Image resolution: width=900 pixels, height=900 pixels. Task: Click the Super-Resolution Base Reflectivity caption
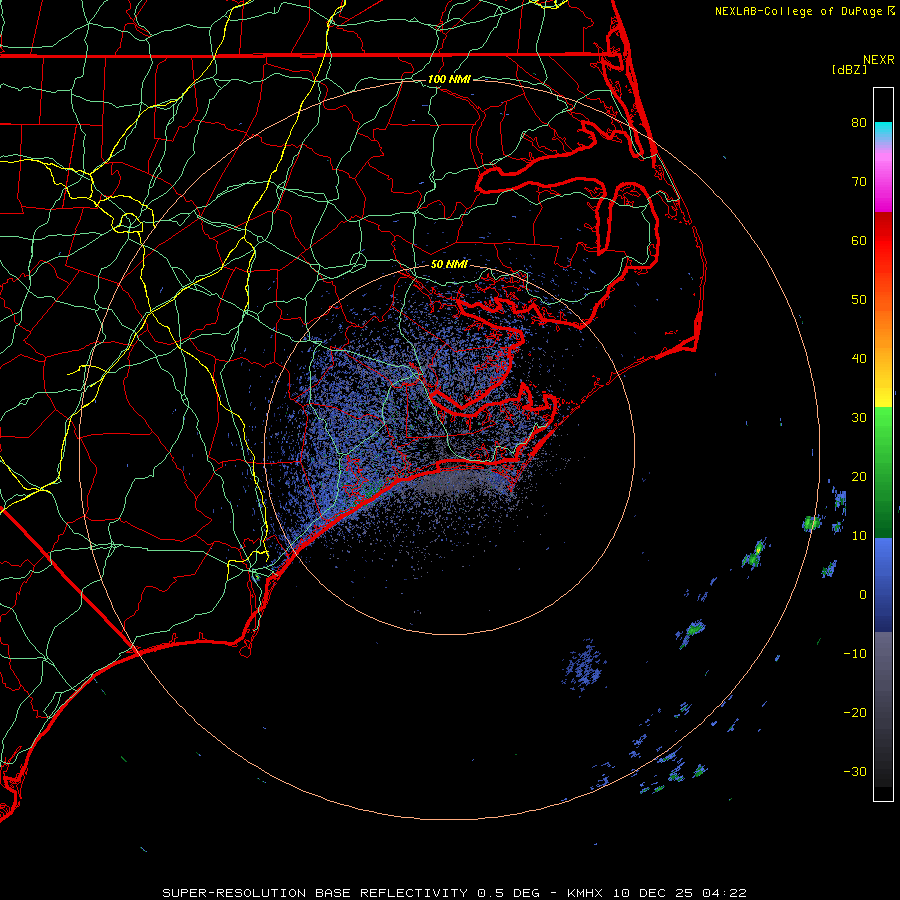[x=315, y=893]
